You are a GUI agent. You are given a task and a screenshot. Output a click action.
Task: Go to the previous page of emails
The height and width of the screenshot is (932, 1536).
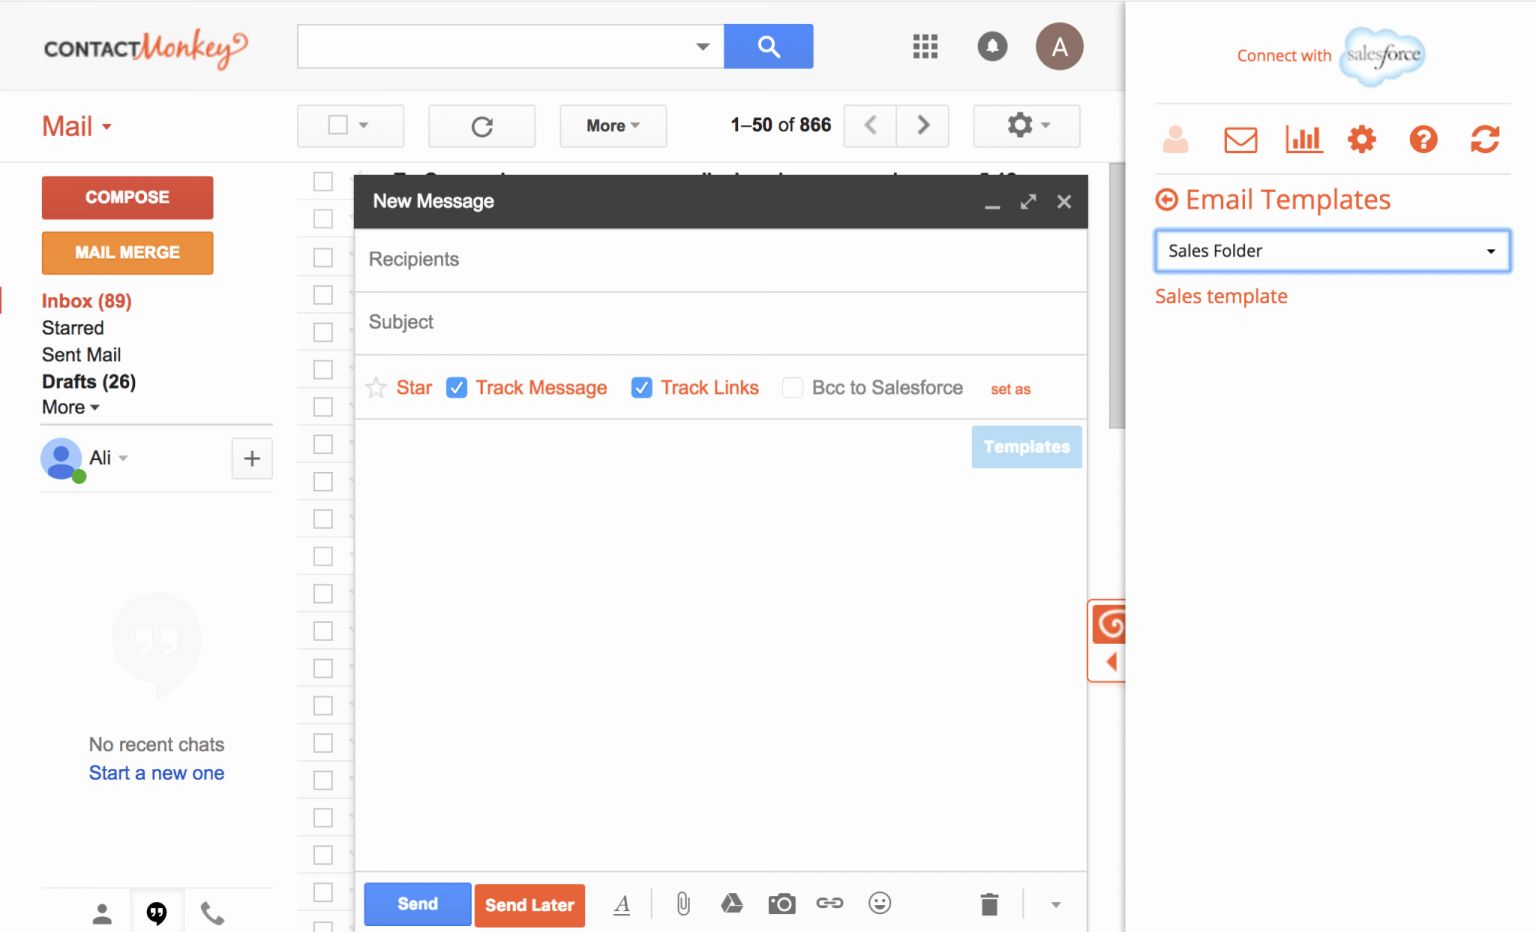tap(870, 126)
